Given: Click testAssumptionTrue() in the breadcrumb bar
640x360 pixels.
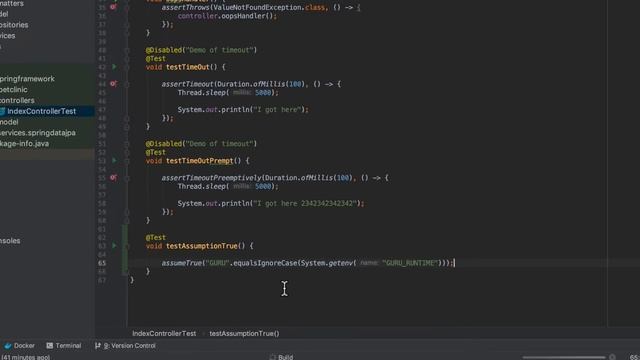Looking at the screenshot, I should tap(244, 333).
